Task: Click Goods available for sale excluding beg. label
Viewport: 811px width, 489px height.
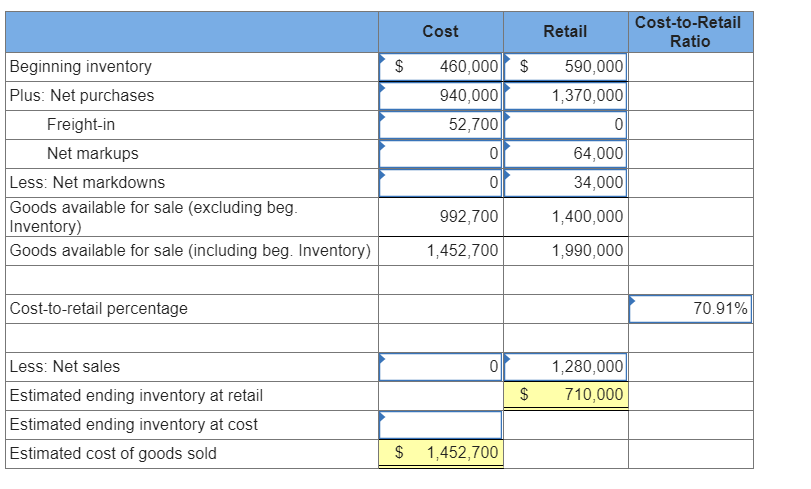Action: 154,217
